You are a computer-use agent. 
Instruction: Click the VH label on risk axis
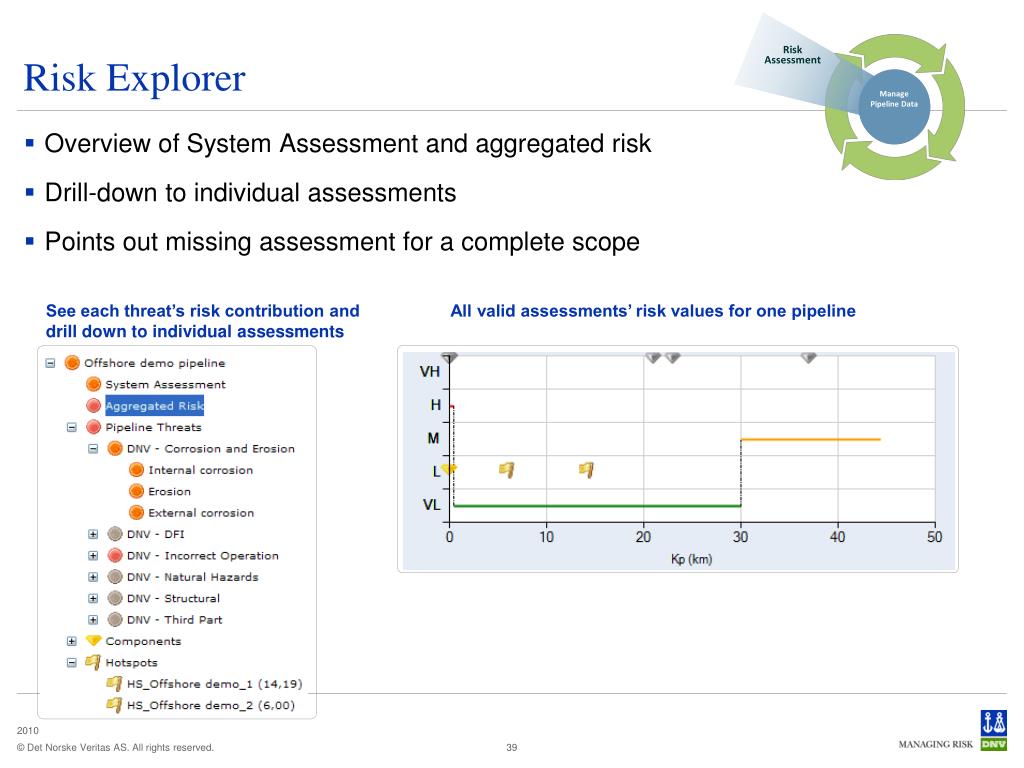[x=430, y=372]
